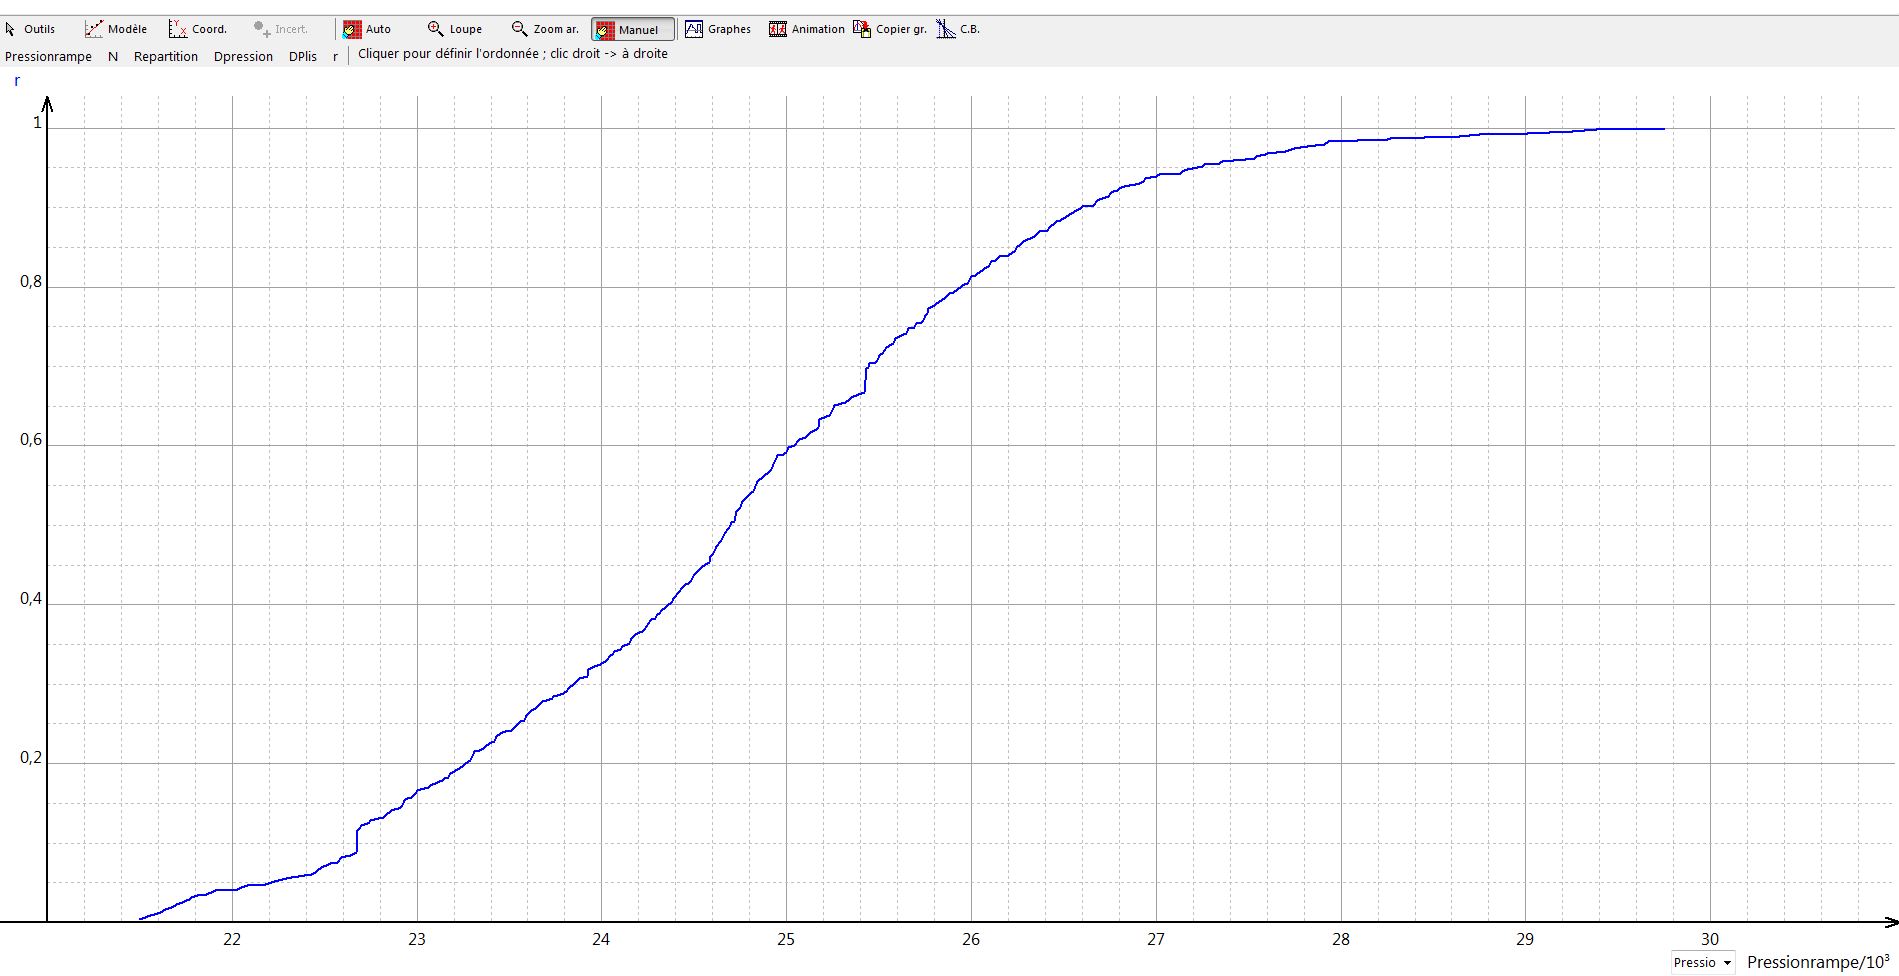Choose Pressionrampe as ordinate variable

[48, 57]
